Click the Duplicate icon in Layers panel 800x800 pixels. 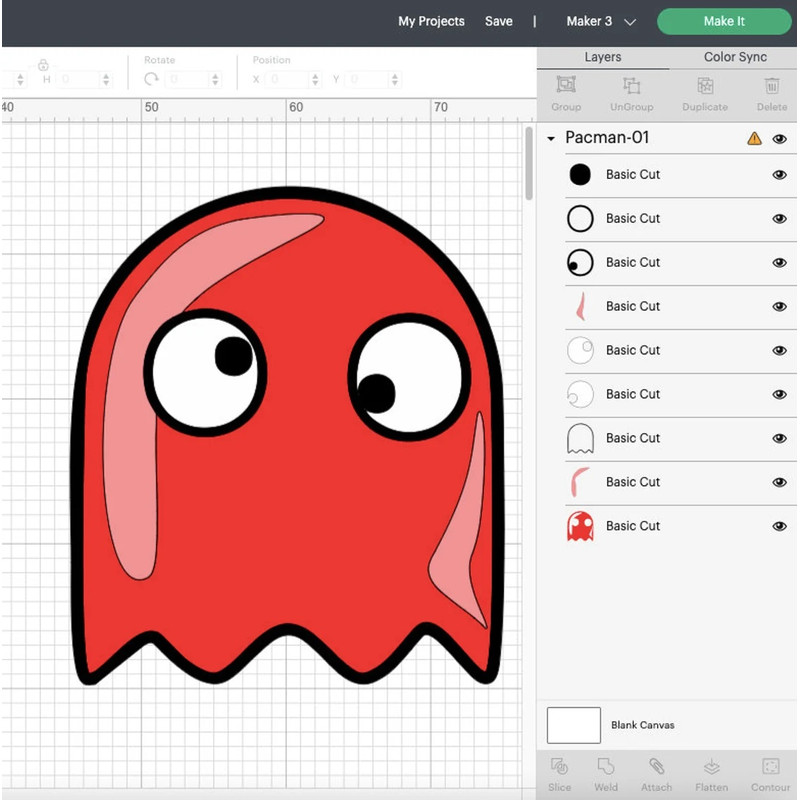[704, 93]
